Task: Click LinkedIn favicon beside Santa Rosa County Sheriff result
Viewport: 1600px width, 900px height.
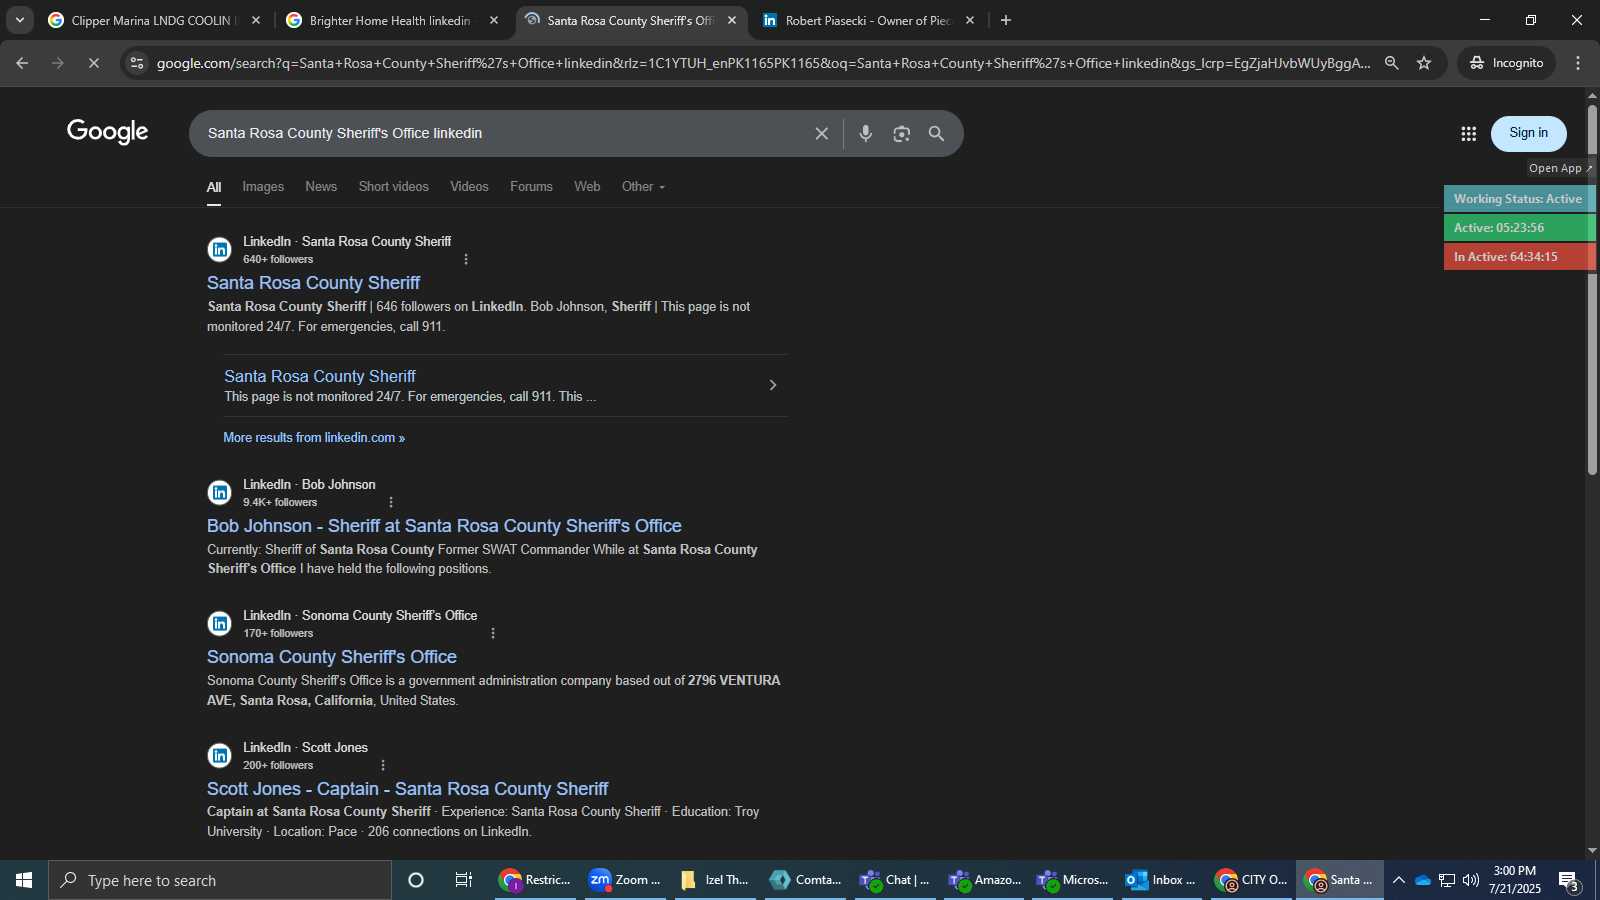Action: (x=220, y=250)
